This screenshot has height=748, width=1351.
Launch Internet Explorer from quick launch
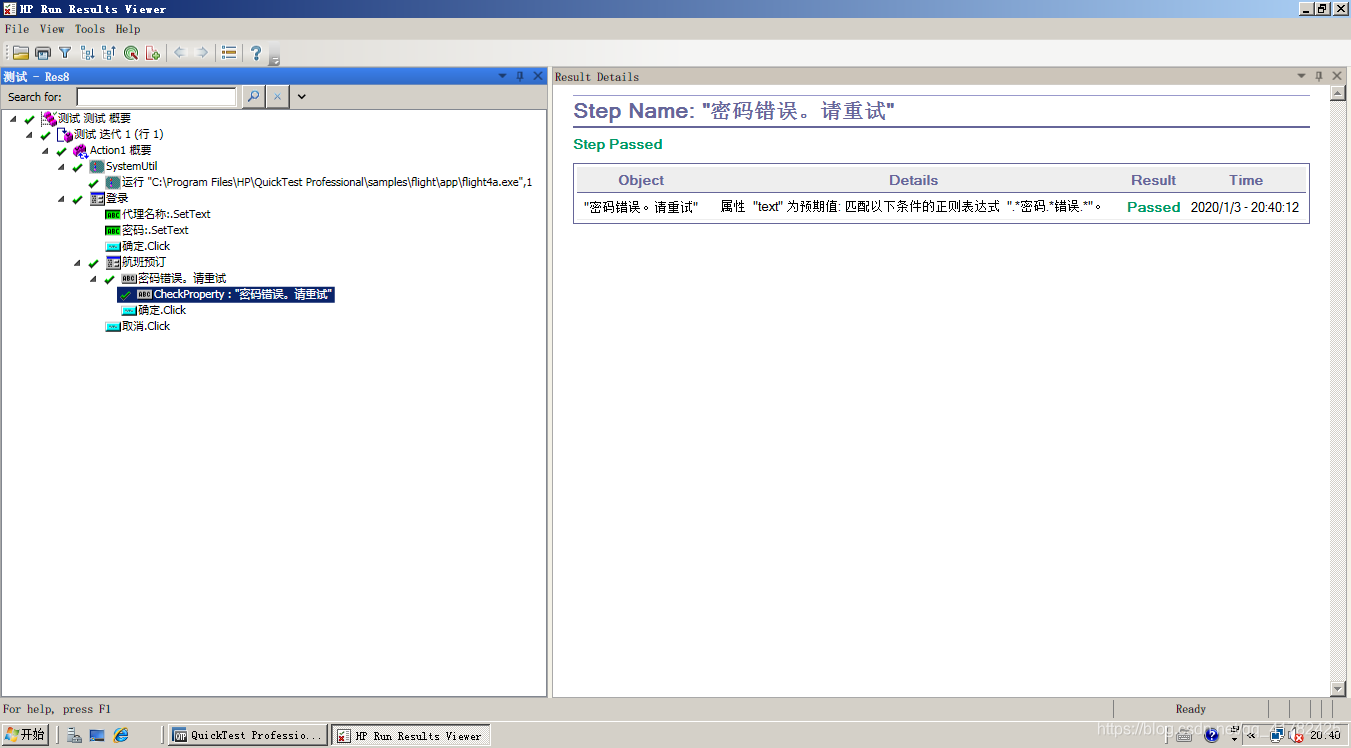pos(121,735)
